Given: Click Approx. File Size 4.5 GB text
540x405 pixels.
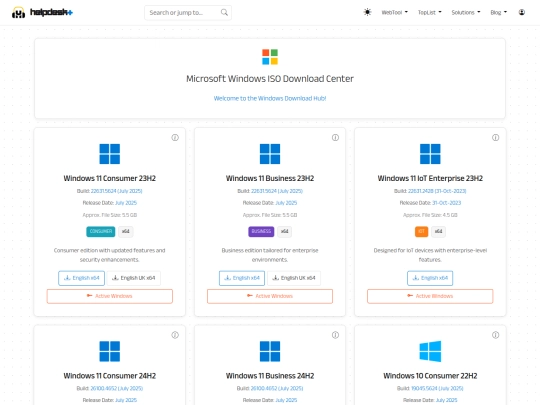Looking at the screenshot, I should pos(430,215).
